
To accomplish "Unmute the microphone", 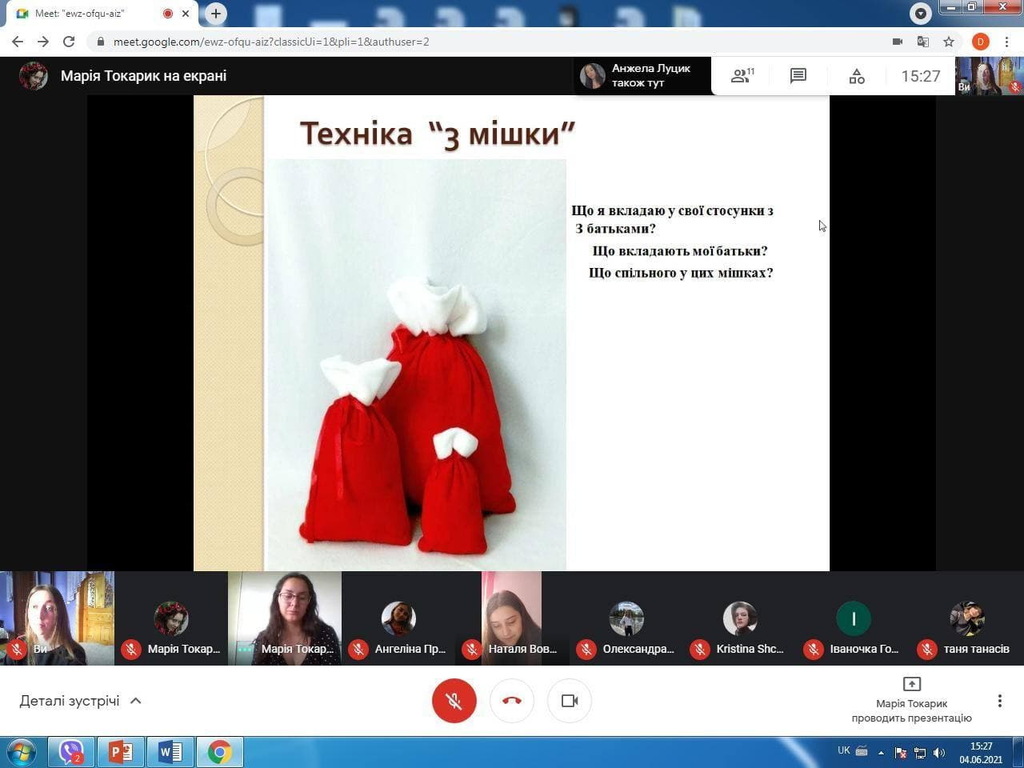I will pyautogui.click(x=454, y=701).
